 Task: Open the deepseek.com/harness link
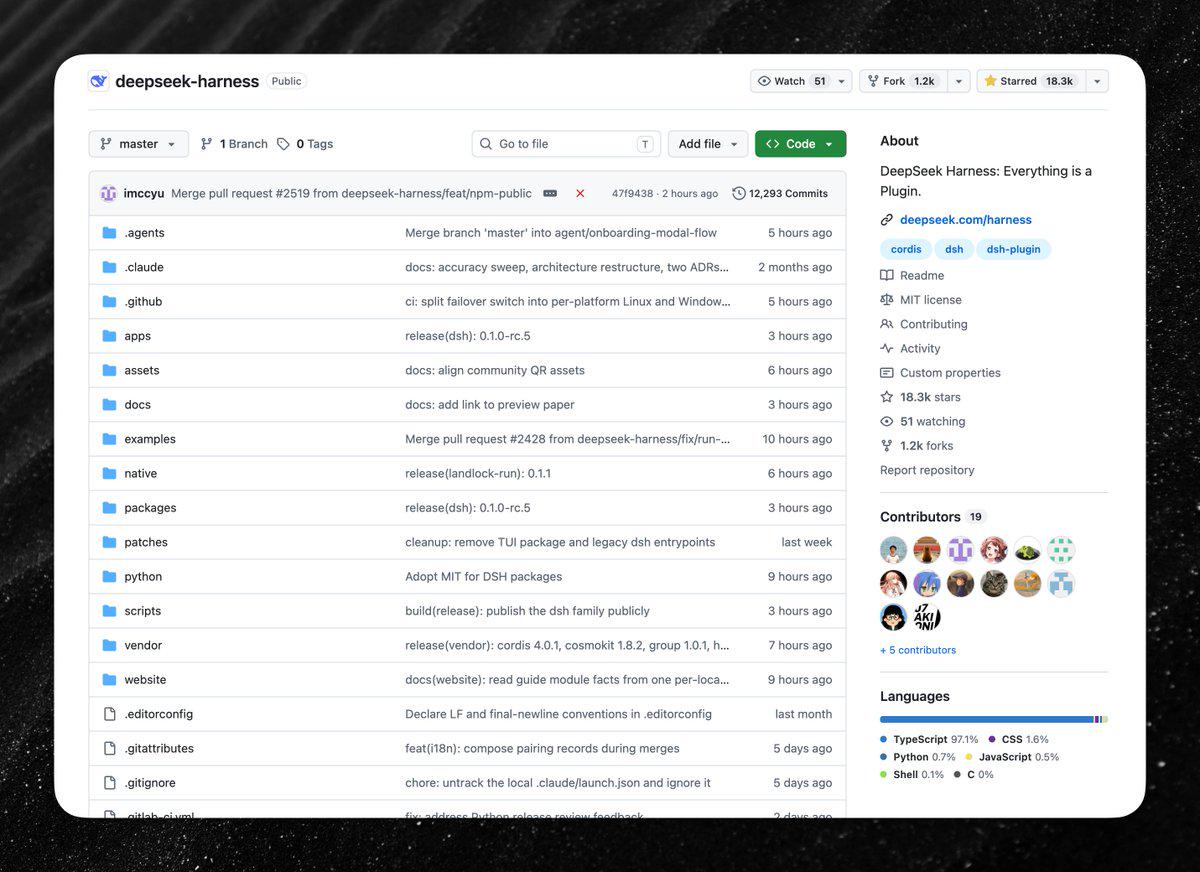point(966,220)
